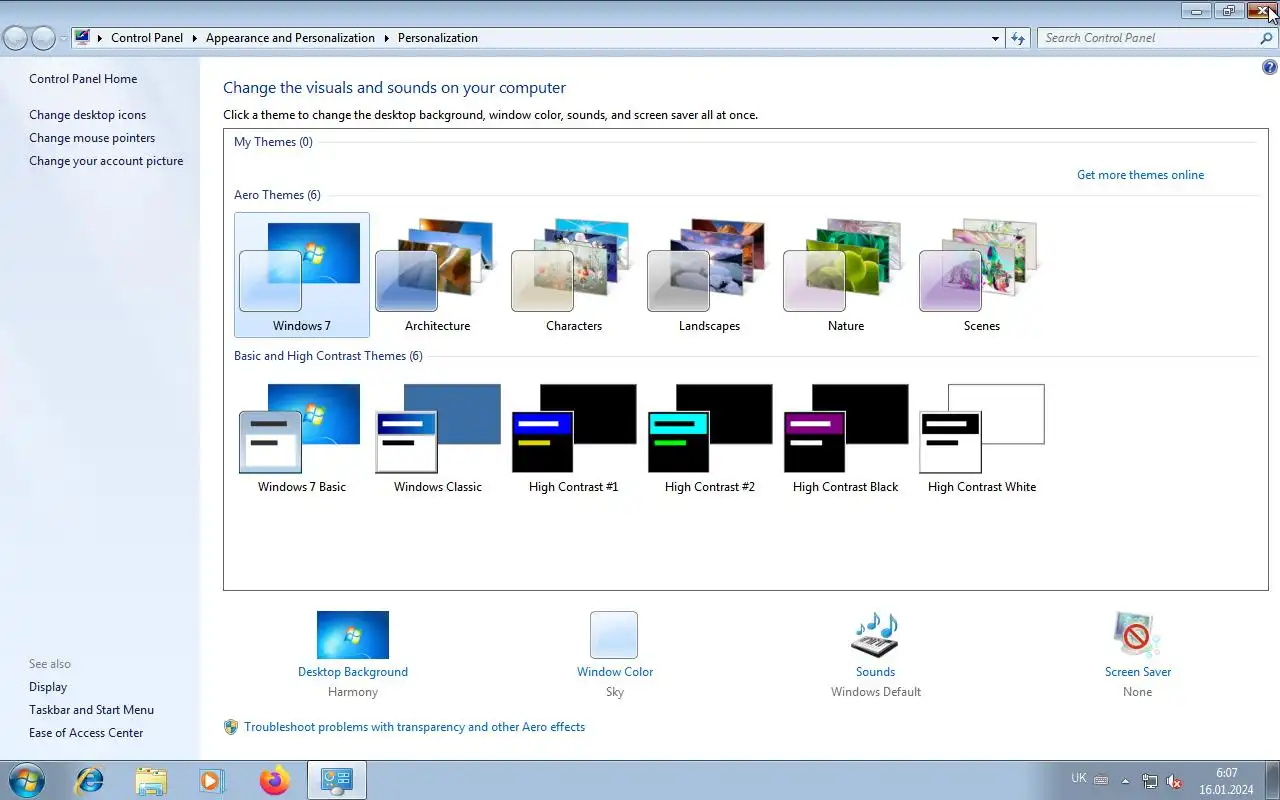Launch Internet Explorer from taskbar
Screen dimensions: 1280x800
click(x=89, y=780)
